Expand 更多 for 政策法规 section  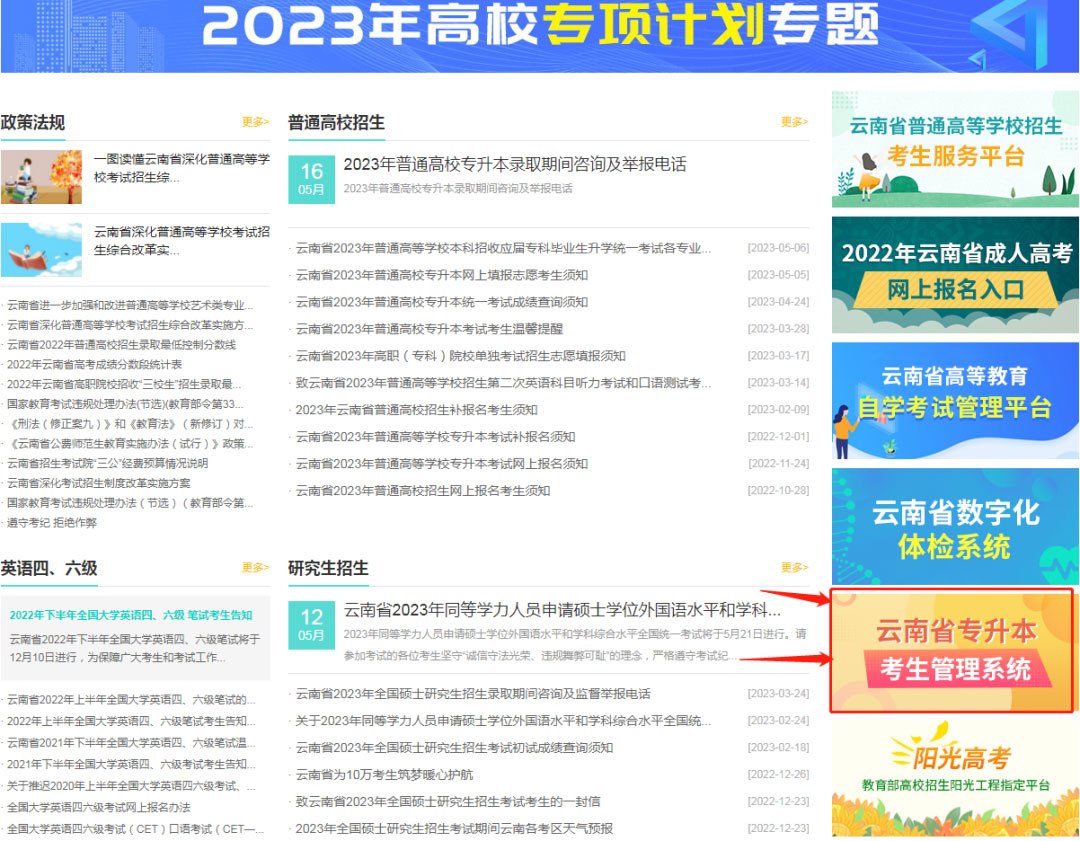(x=255, y=122)
